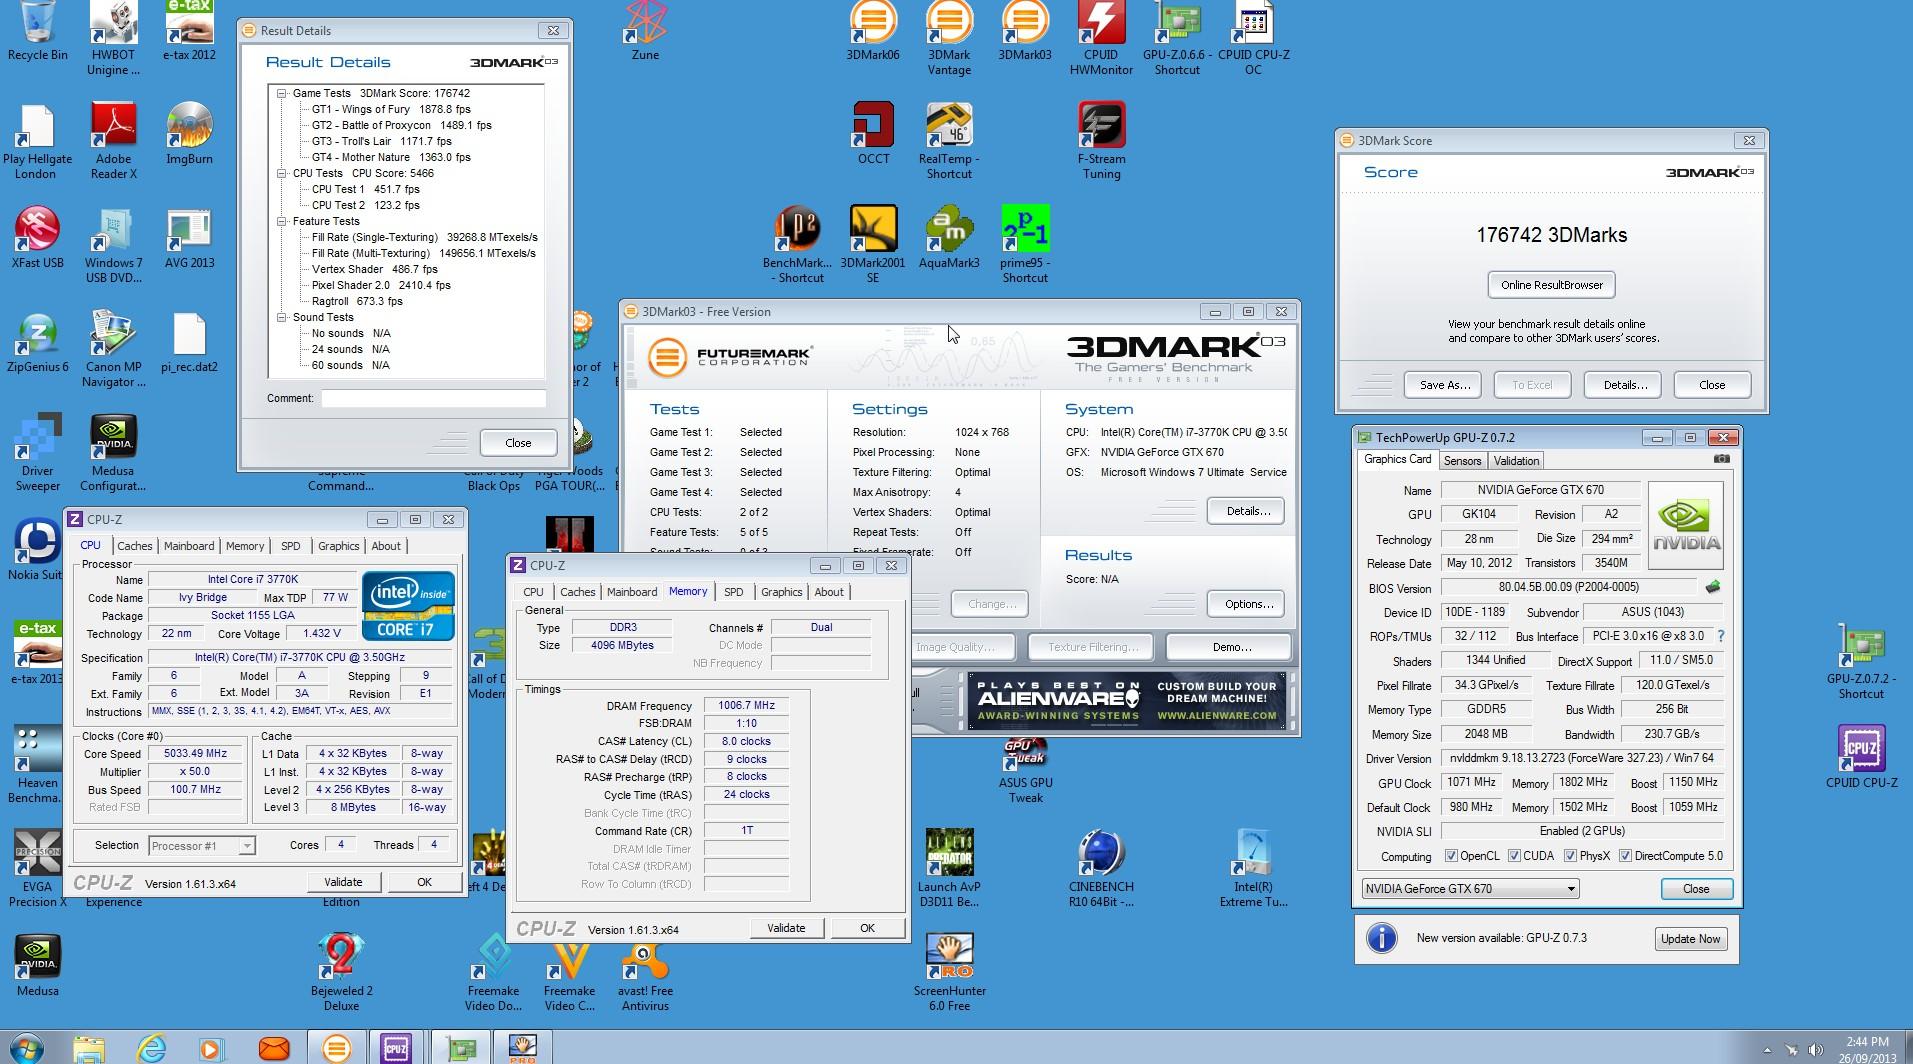
Task: Open the 3DMark06 desktop shortcut
Action: click(873, 31)
